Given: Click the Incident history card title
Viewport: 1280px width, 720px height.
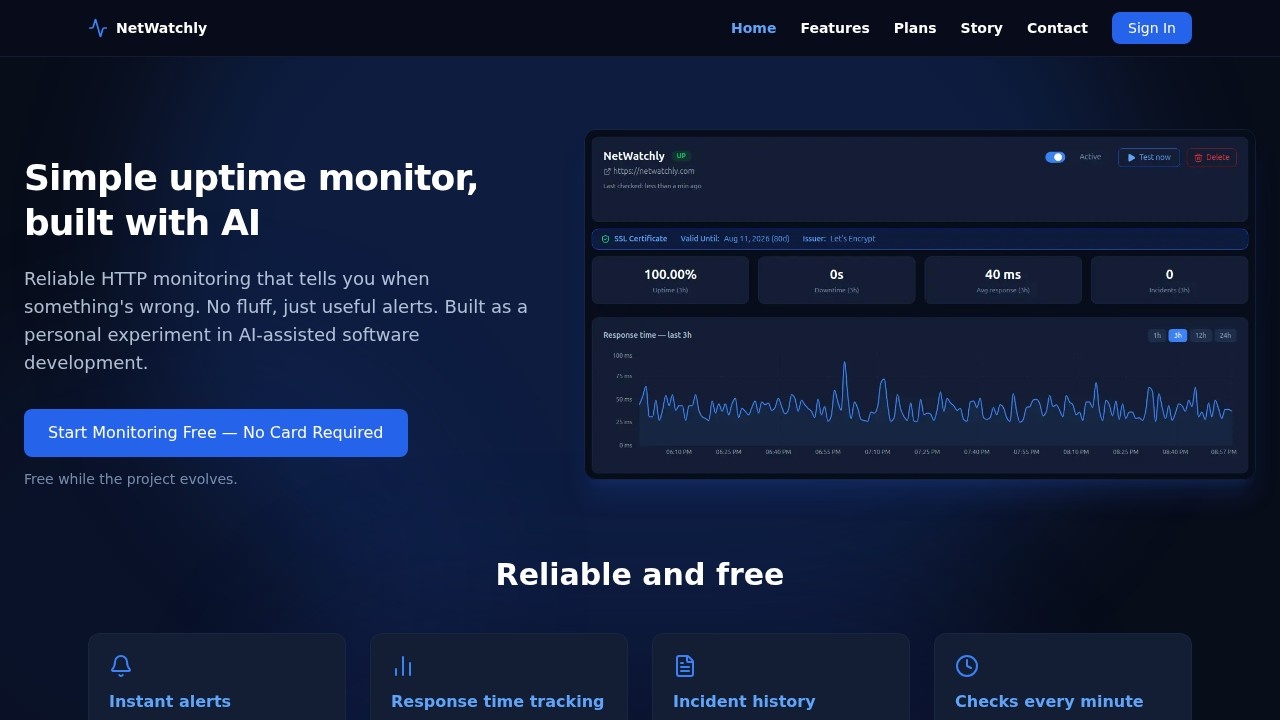Looking at the screenshot, I should pos(744,702).
